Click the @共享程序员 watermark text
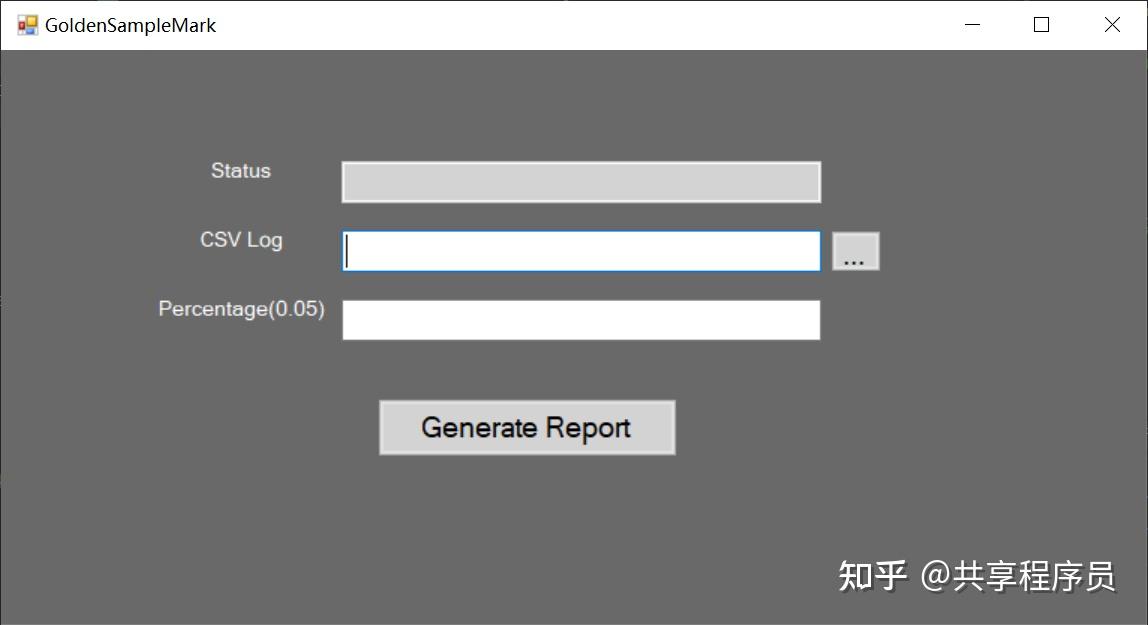1148x625 pixels. click(1016, 576)
